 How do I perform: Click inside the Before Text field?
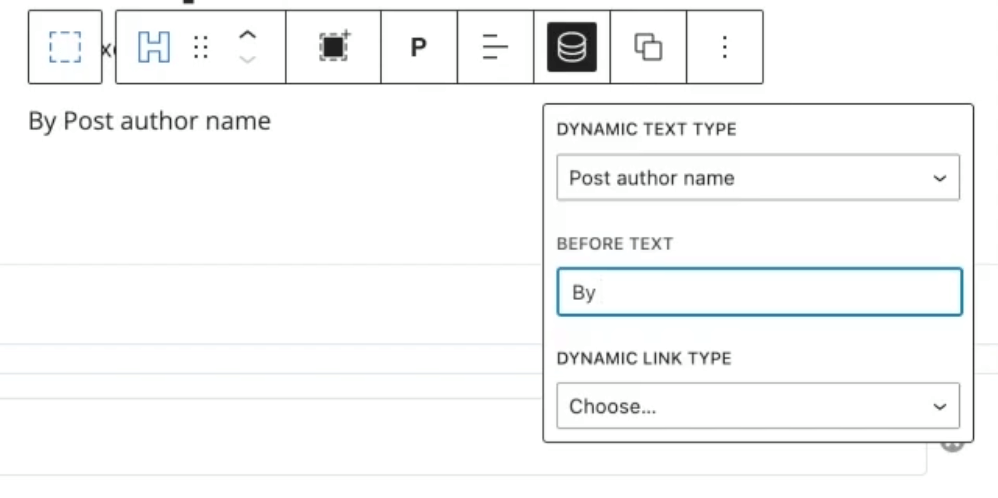pos(759,292)
